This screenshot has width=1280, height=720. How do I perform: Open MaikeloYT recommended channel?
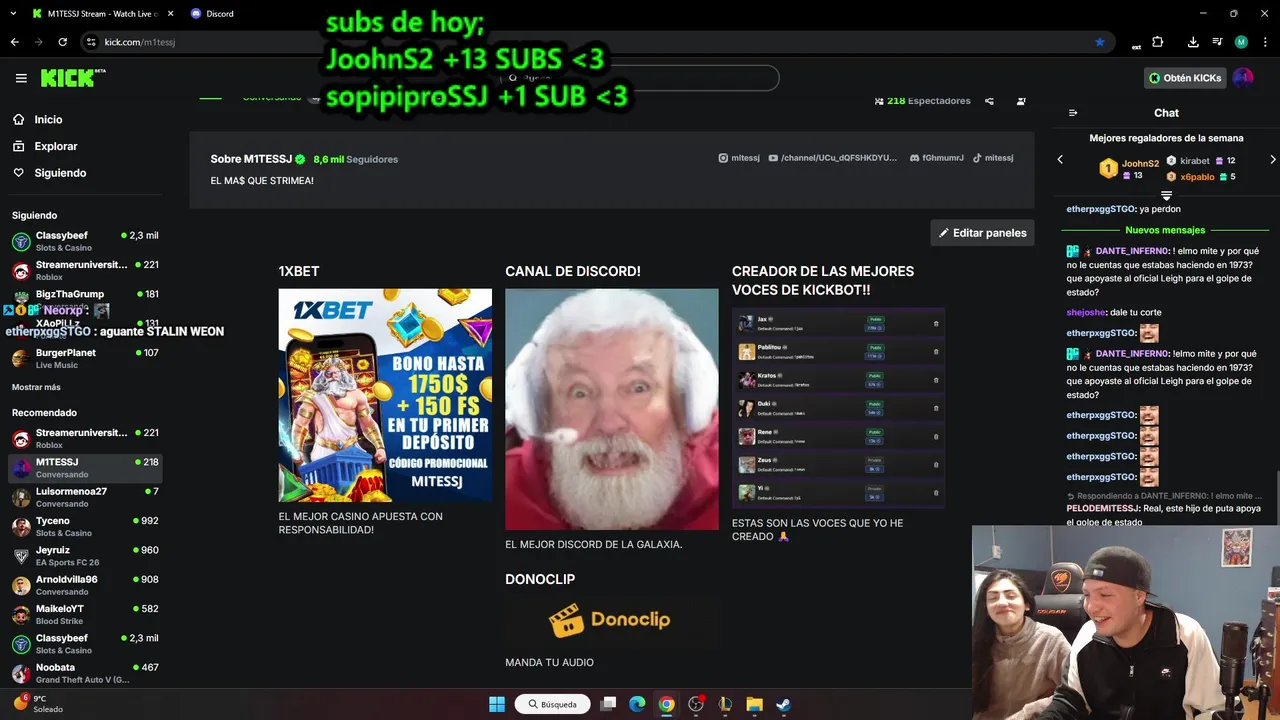[85, 614]
